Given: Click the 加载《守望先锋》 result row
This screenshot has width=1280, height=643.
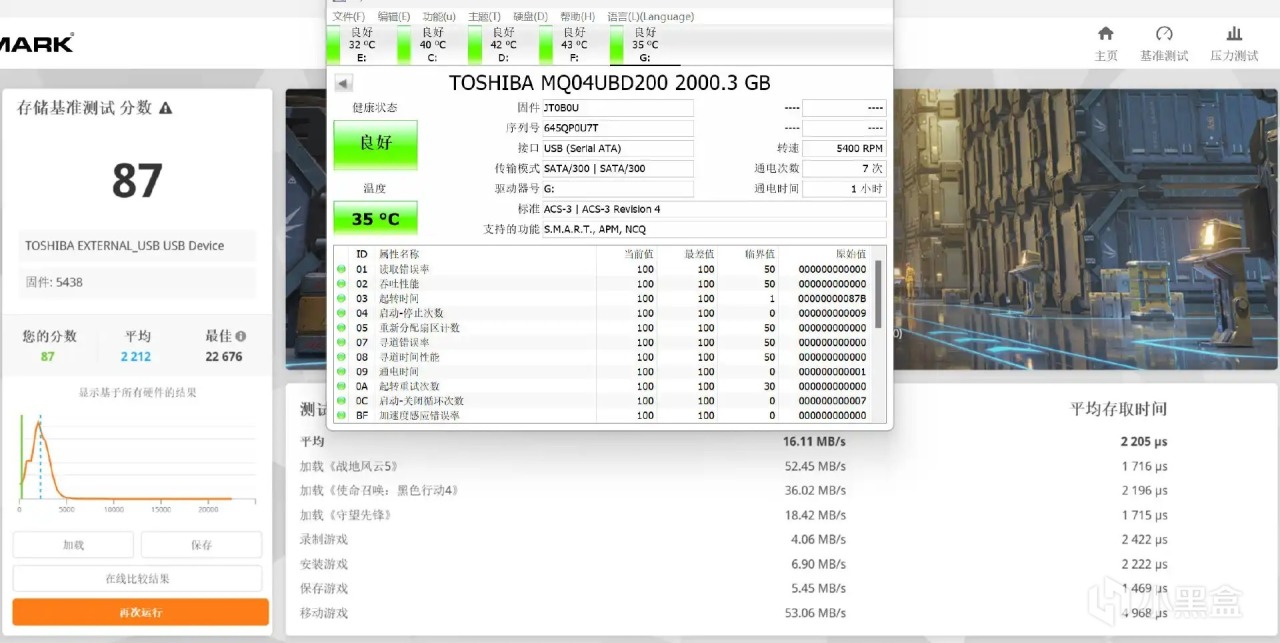Looking at the screenshot, I should (x=734, y=515).
